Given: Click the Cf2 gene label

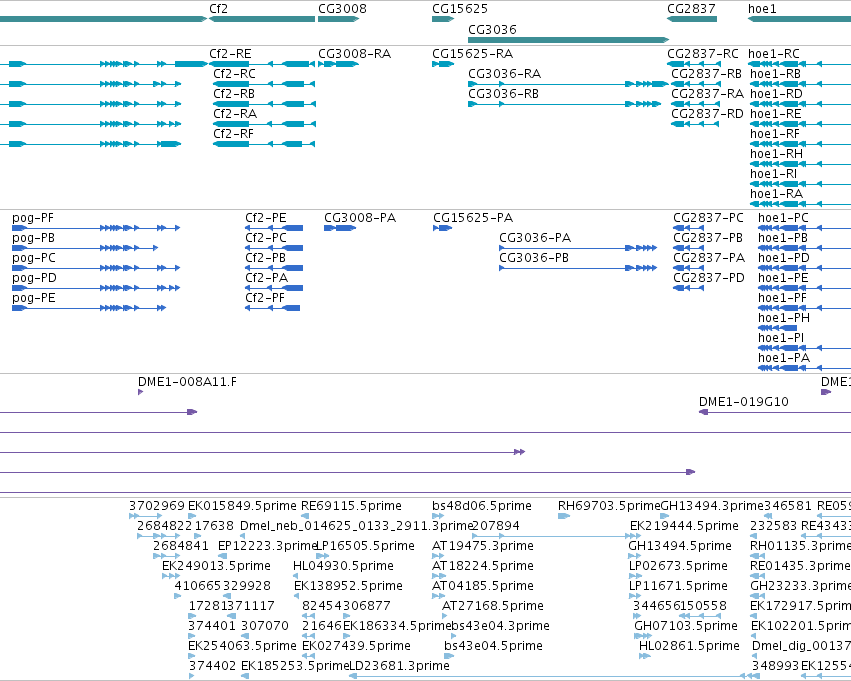Looking at the screenshot, I should tap(218, 9).
